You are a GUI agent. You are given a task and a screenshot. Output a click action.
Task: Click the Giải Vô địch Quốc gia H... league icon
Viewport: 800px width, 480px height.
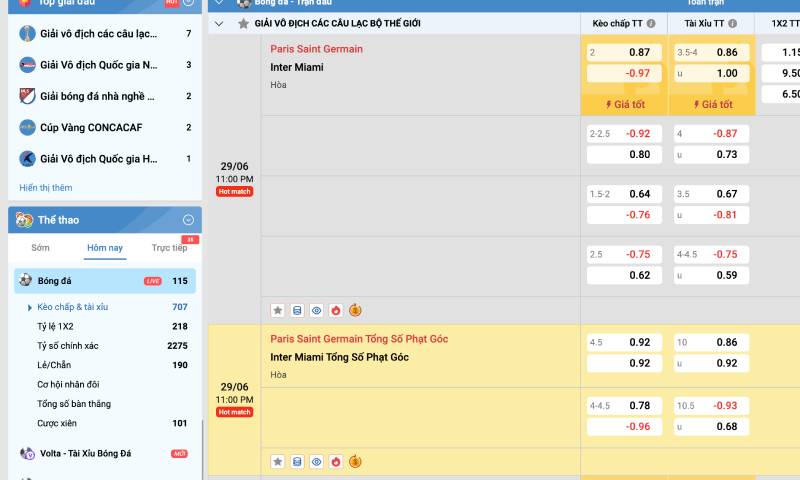tap(27, 159)
